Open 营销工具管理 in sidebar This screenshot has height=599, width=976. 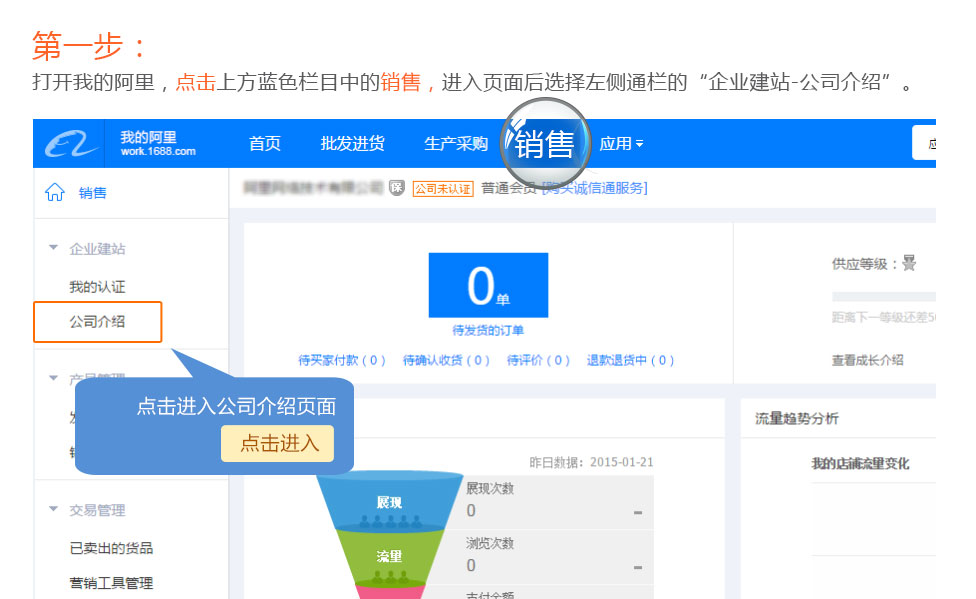point(111,583)
